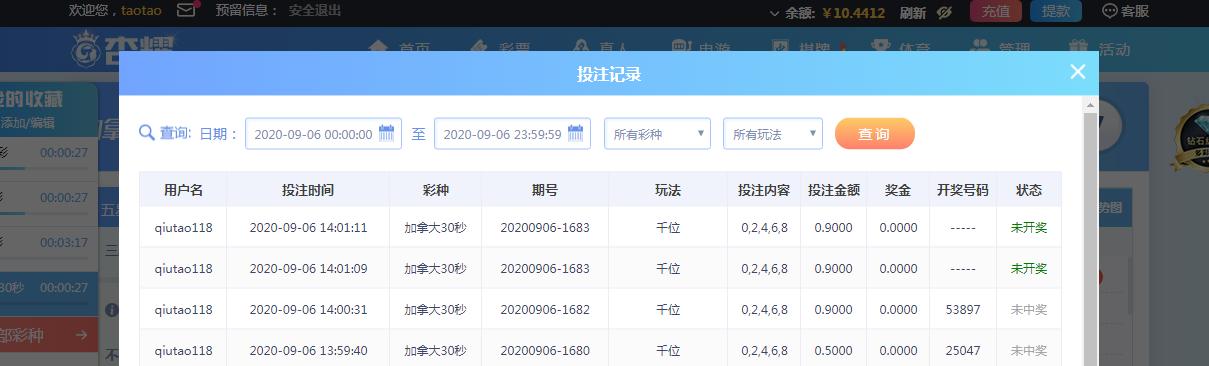Click the magnifier 查询 icon

(146, 133)
